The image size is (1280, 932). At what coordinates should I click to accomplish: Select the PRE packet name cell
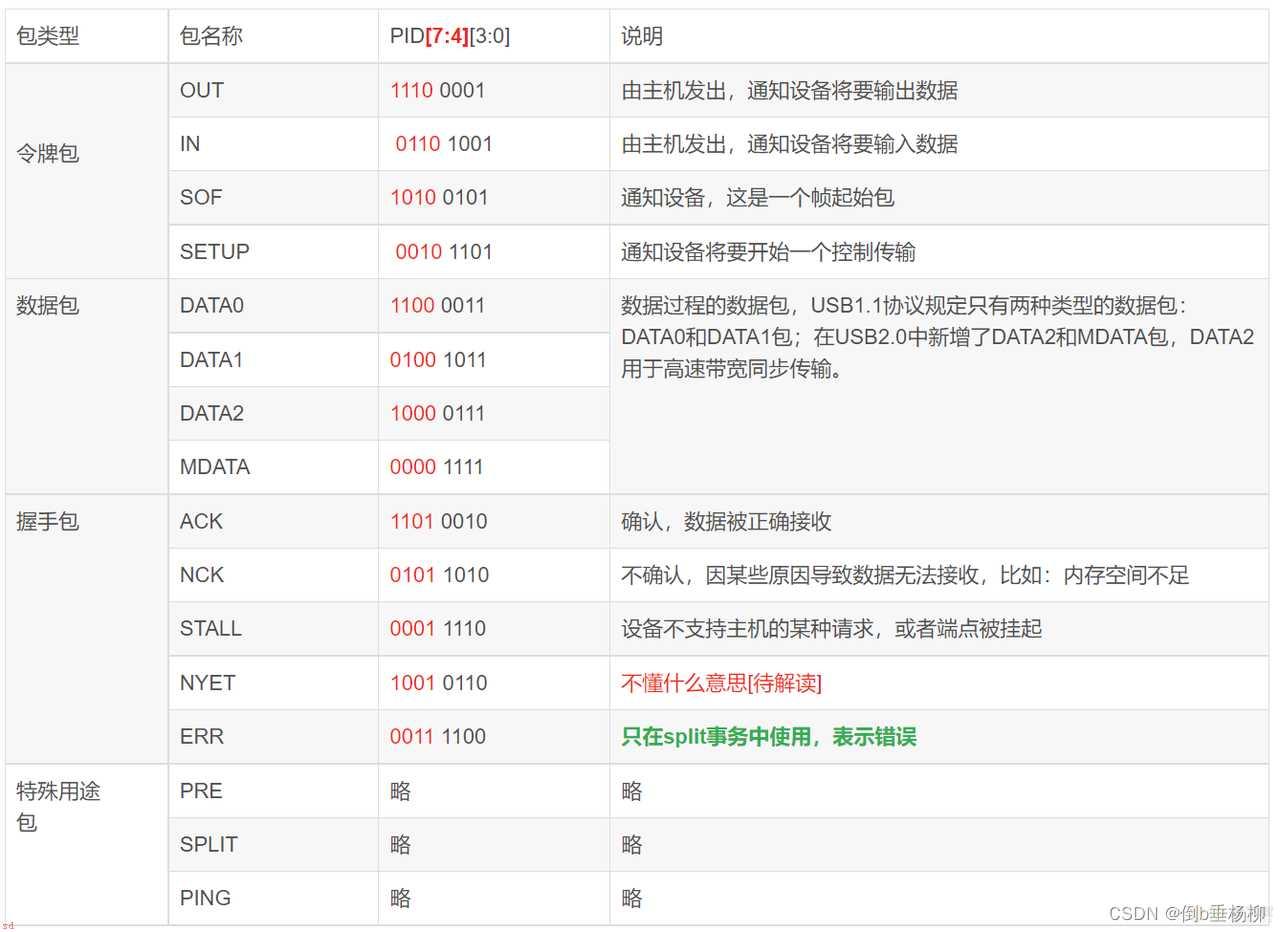pyautogui.click(x=274, y=791)
